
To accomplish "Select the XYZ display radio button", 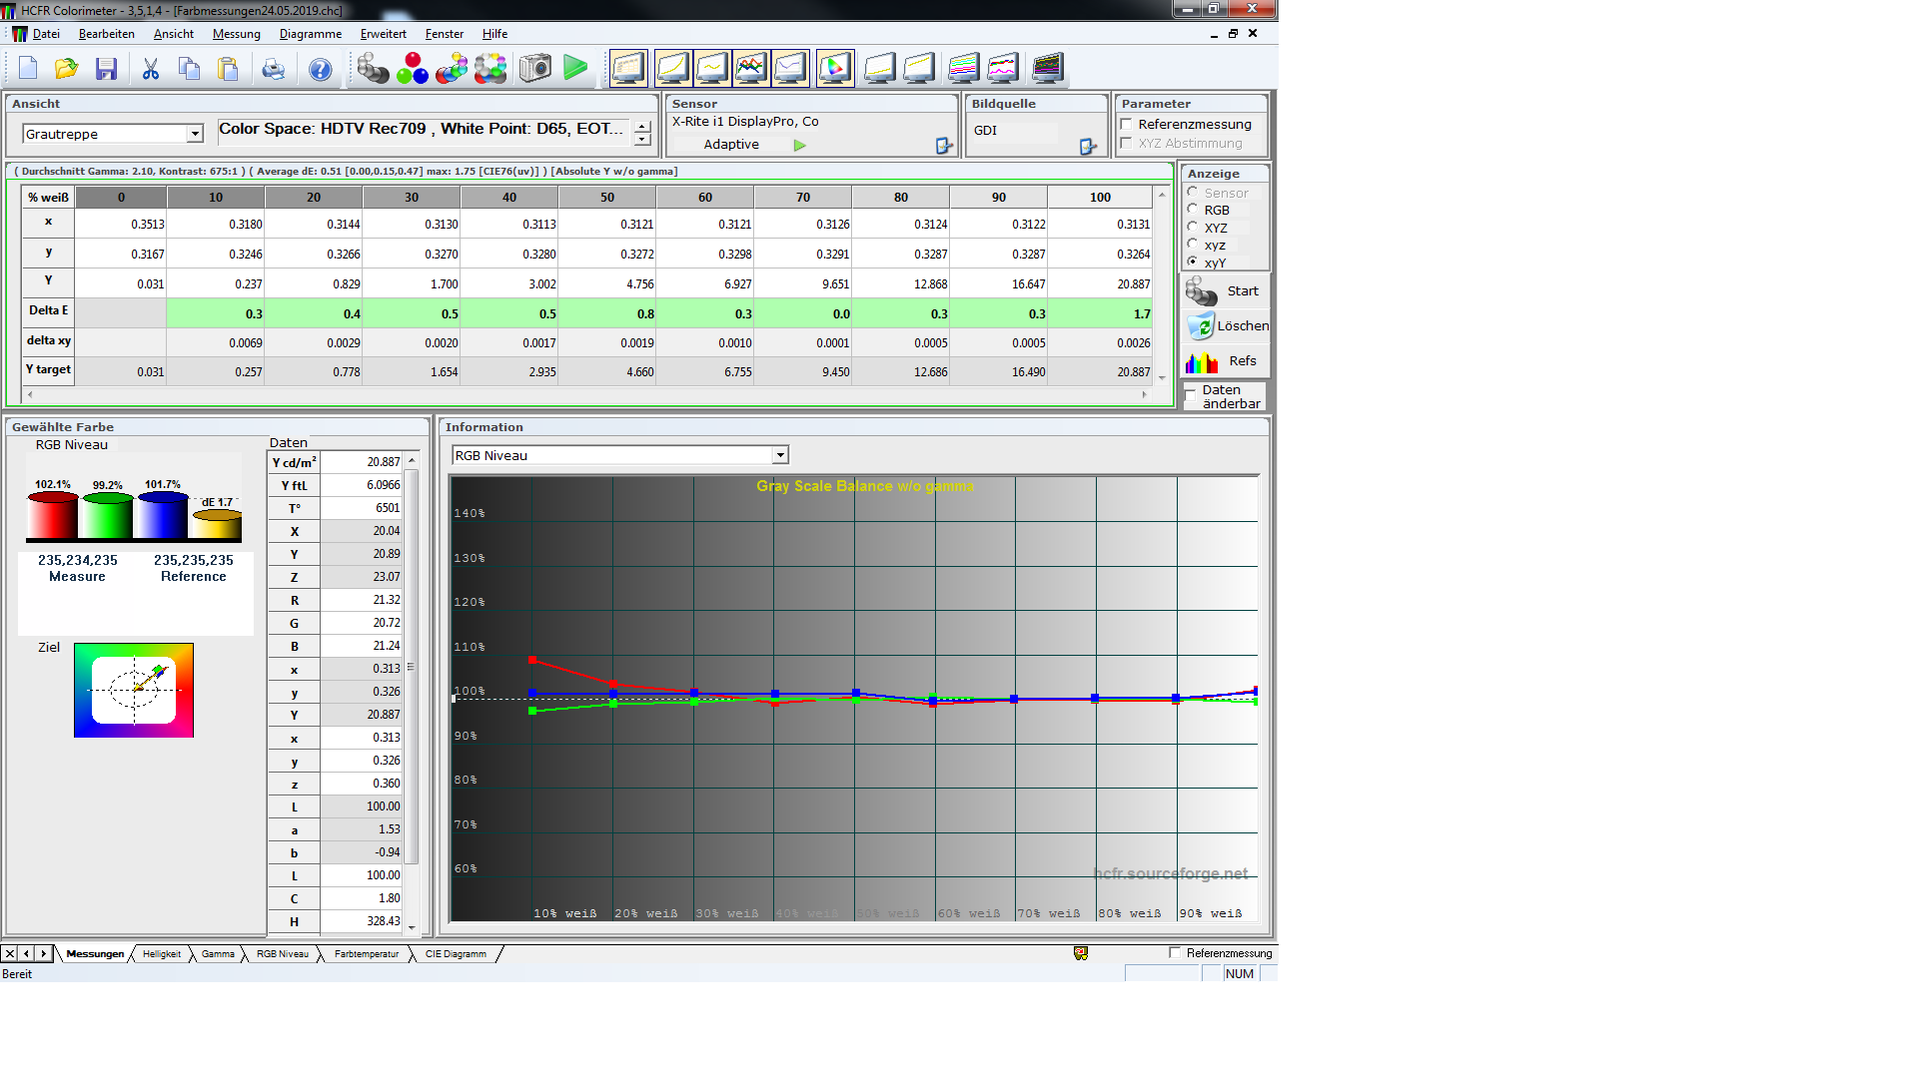I will 1192,228.
